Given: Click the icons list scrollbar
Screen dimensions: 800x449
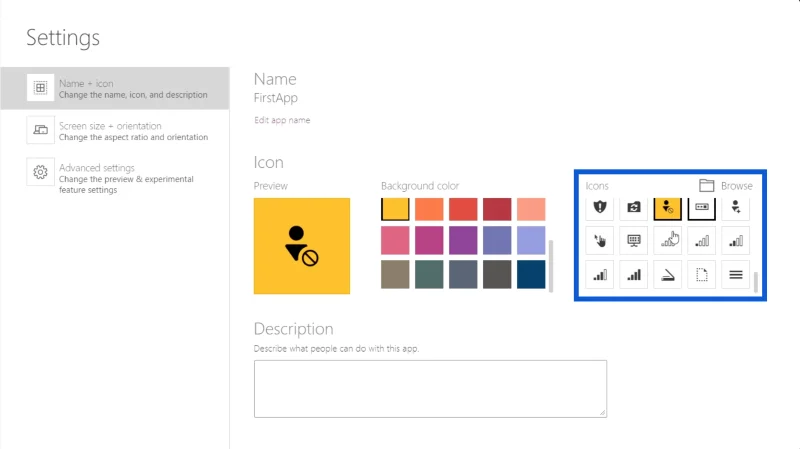Looking at the screenshot, I should coord(756,282).
